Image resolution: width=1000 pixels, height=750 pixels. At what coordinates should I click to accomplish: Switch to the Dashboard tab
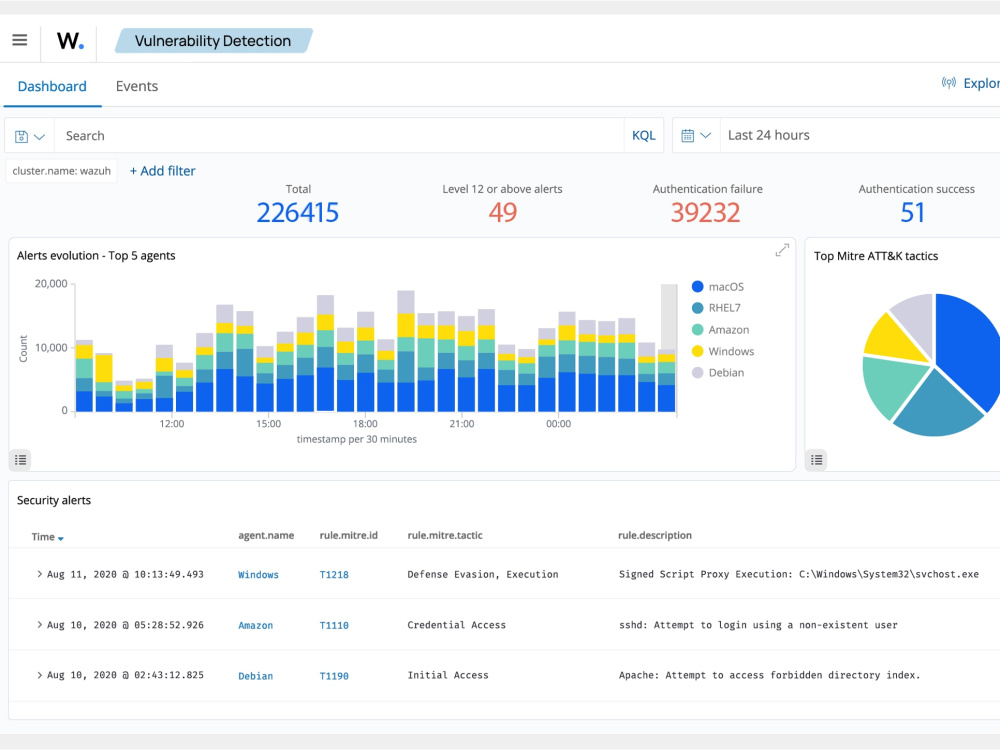point(52,86)
